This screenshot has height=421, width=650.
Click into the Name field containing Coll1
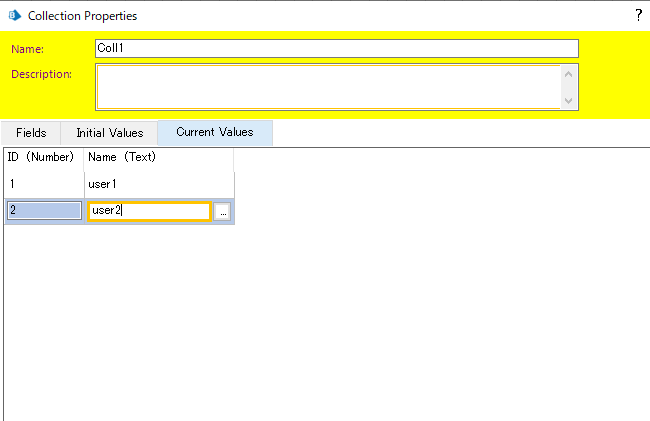(336, 48)
